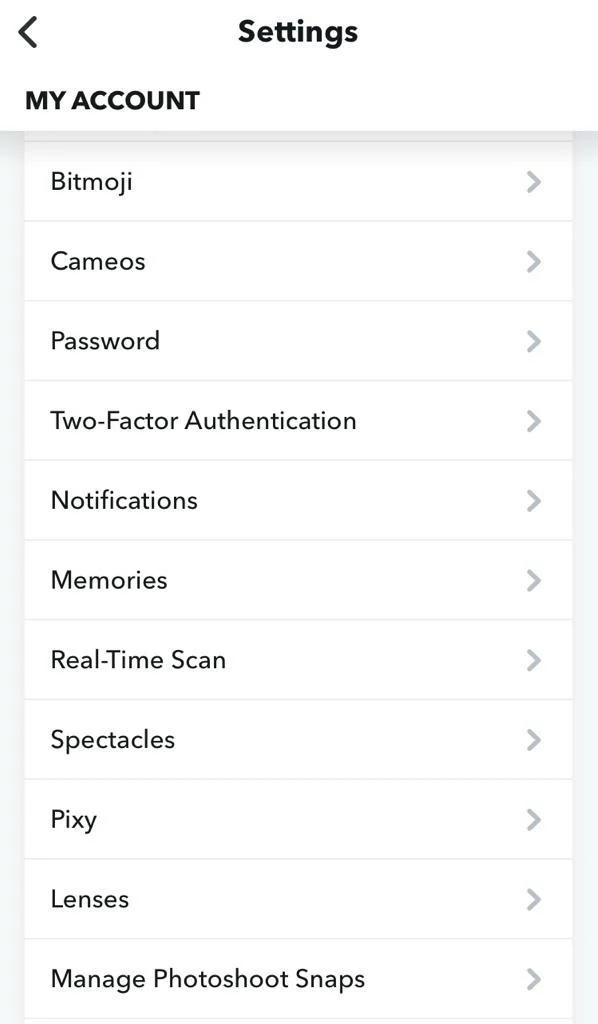Click the arrow icon next to Memories
This screenshot has height=1024, width=598.
coord(534,581)
